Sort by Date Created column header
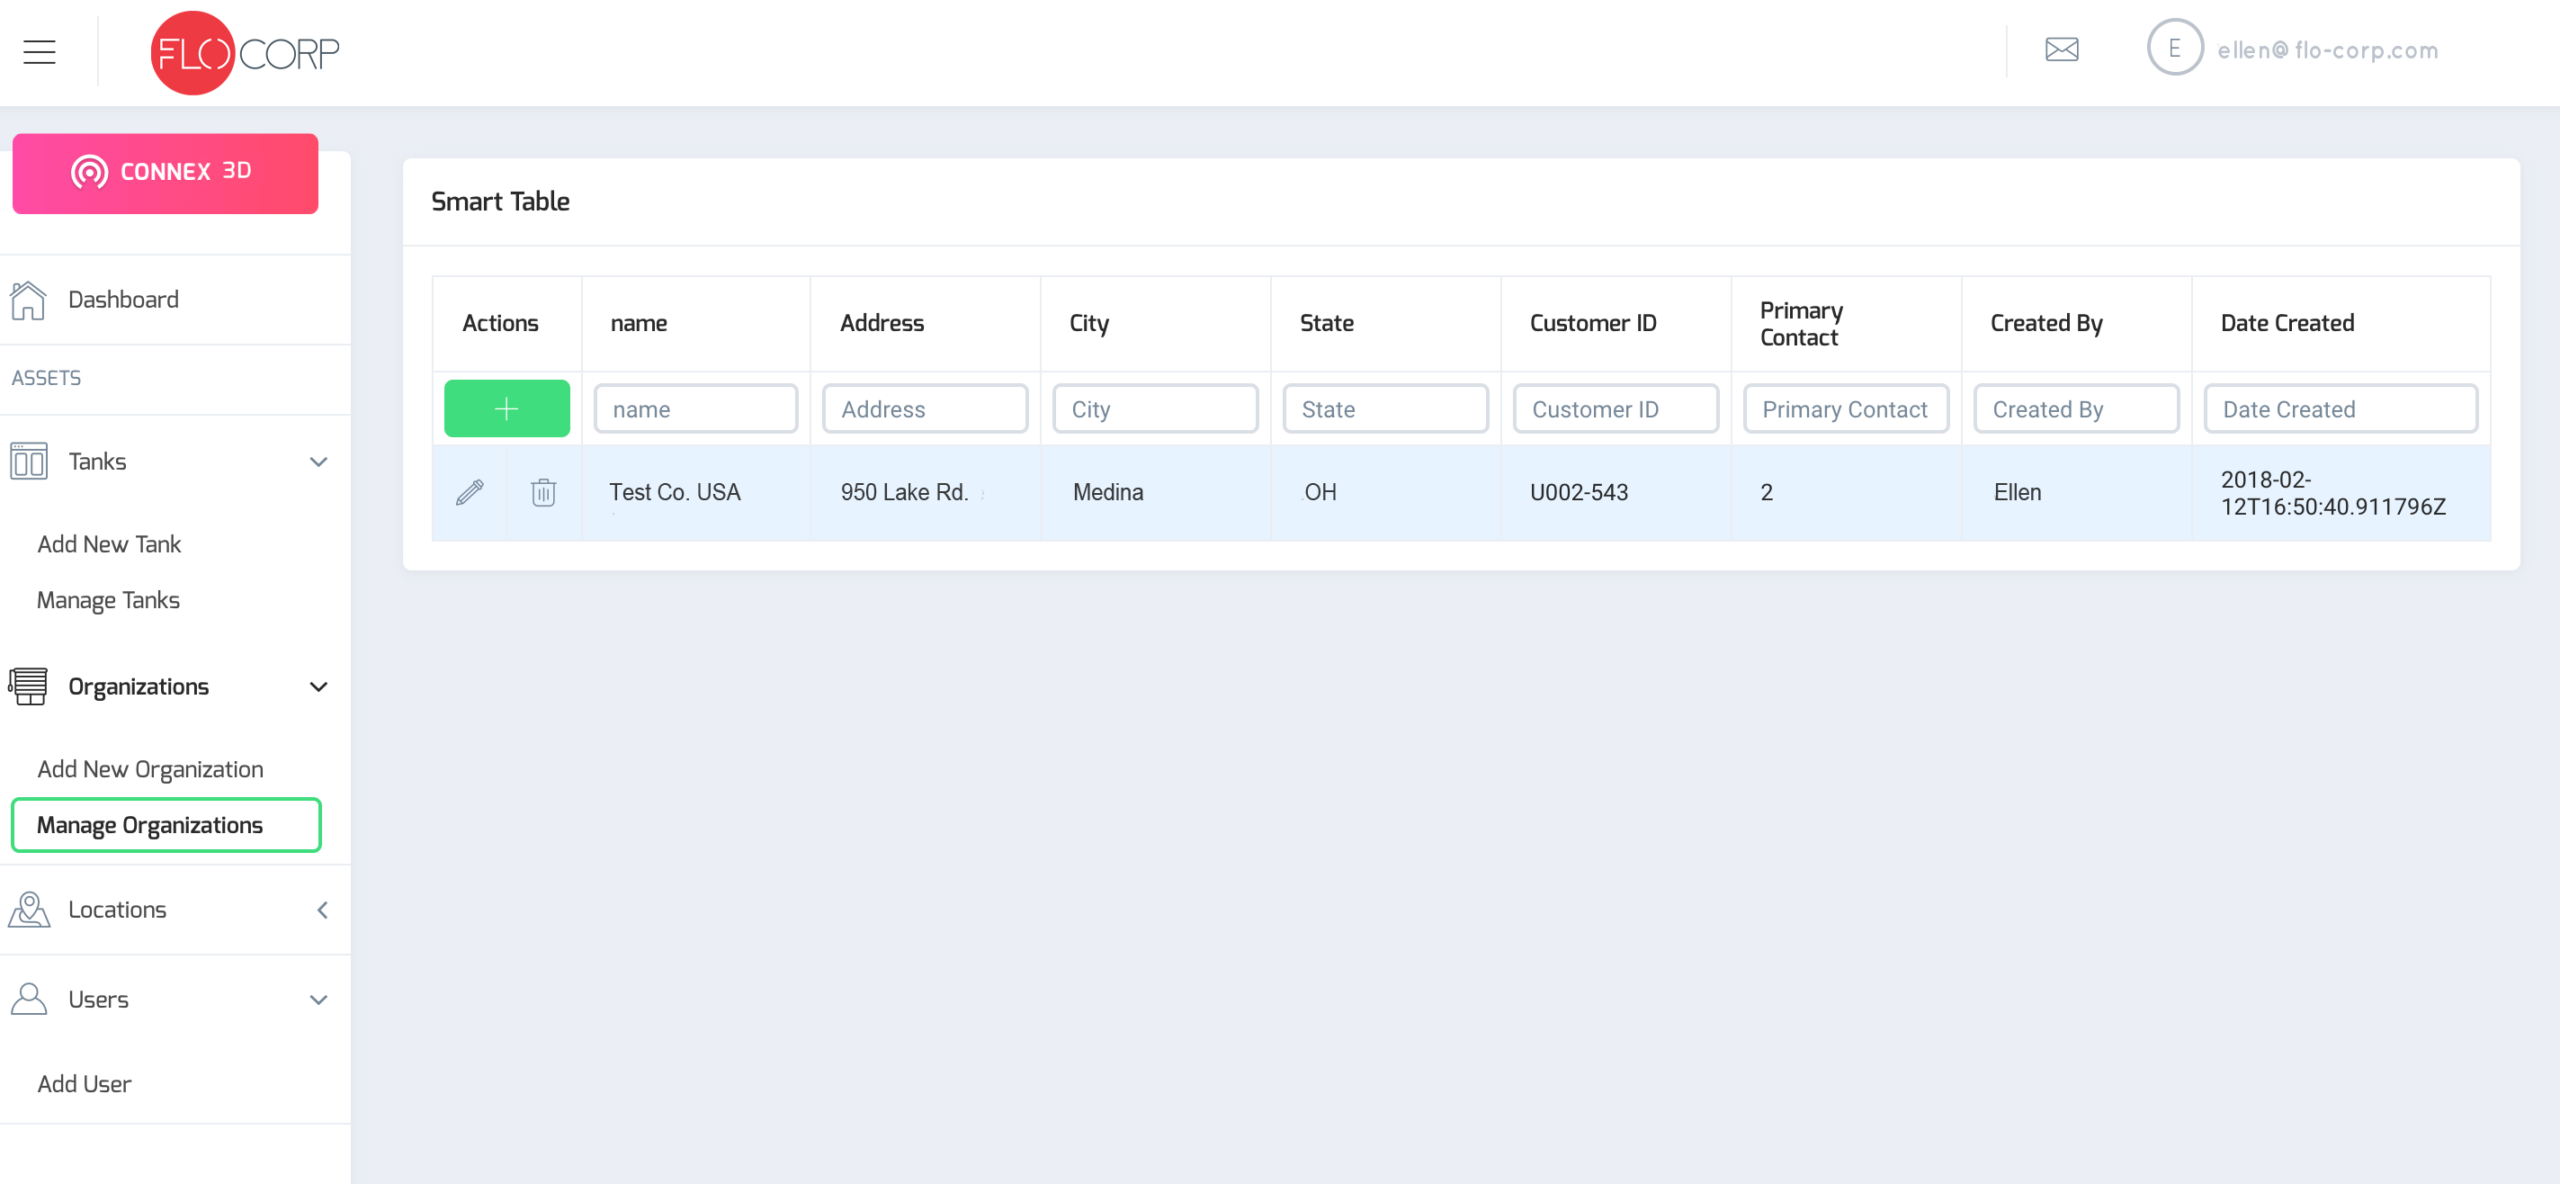 click(2287, 323)
